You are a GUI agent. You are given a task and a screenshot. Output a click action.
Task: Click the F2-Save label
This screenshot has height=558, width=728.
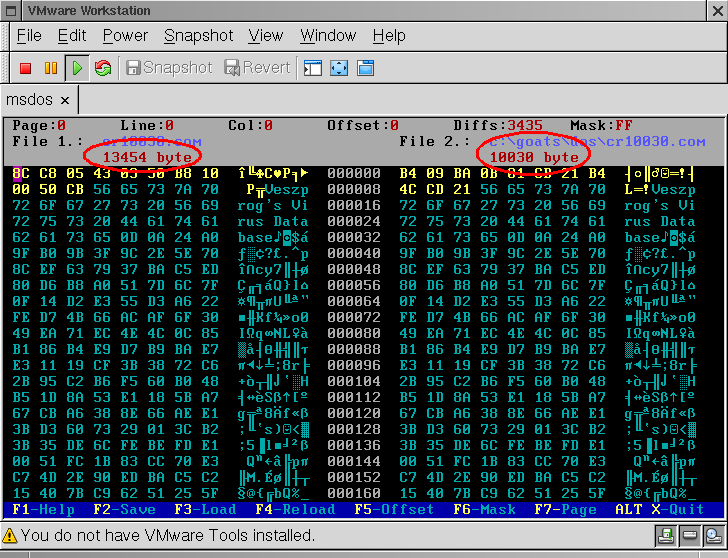(x=124, y=509)
